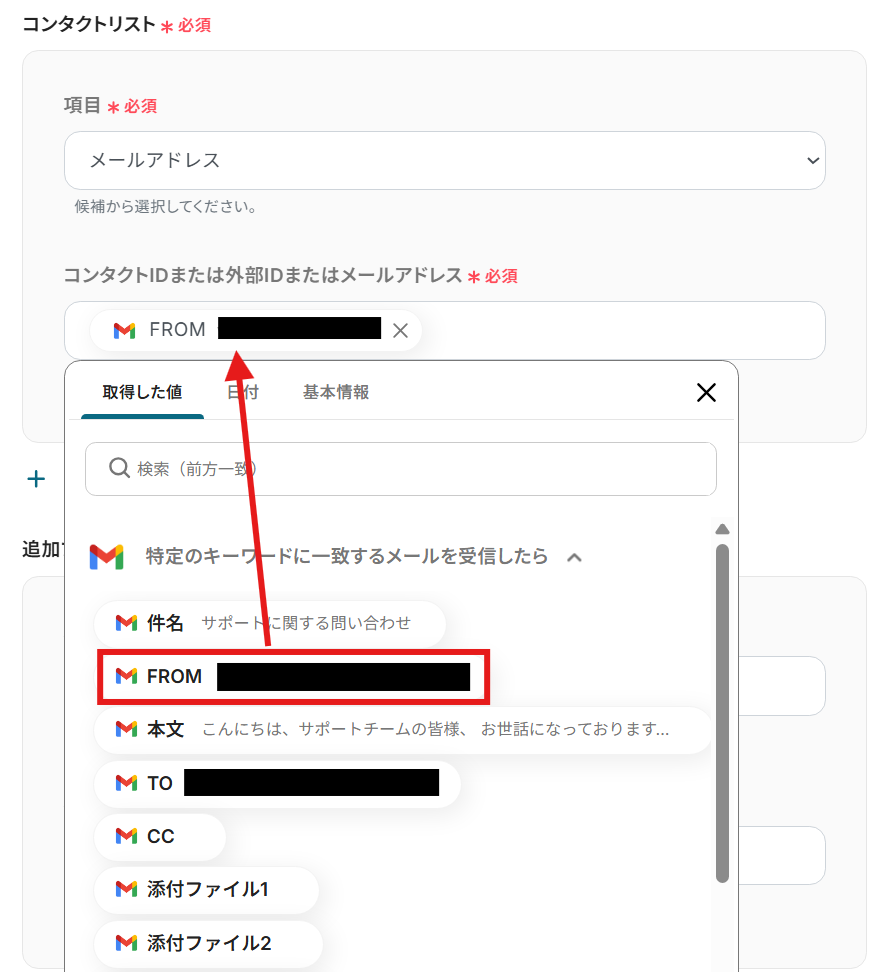Switch to the 基本情報 tab

(336, 392)
